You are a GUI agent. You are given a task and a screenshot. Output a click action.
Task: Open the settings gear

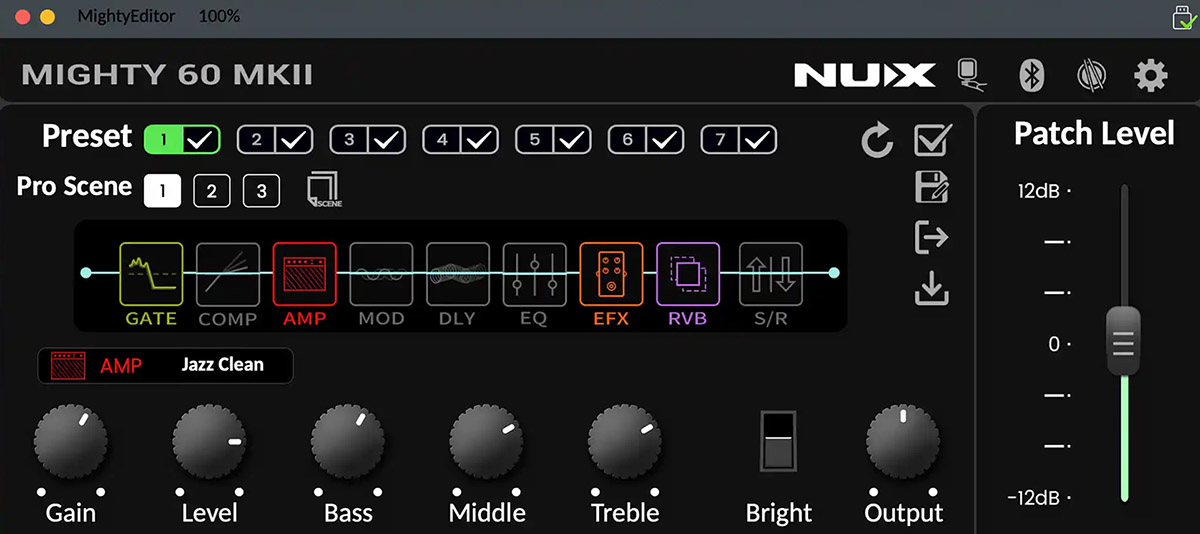(x=1150, y=75)
